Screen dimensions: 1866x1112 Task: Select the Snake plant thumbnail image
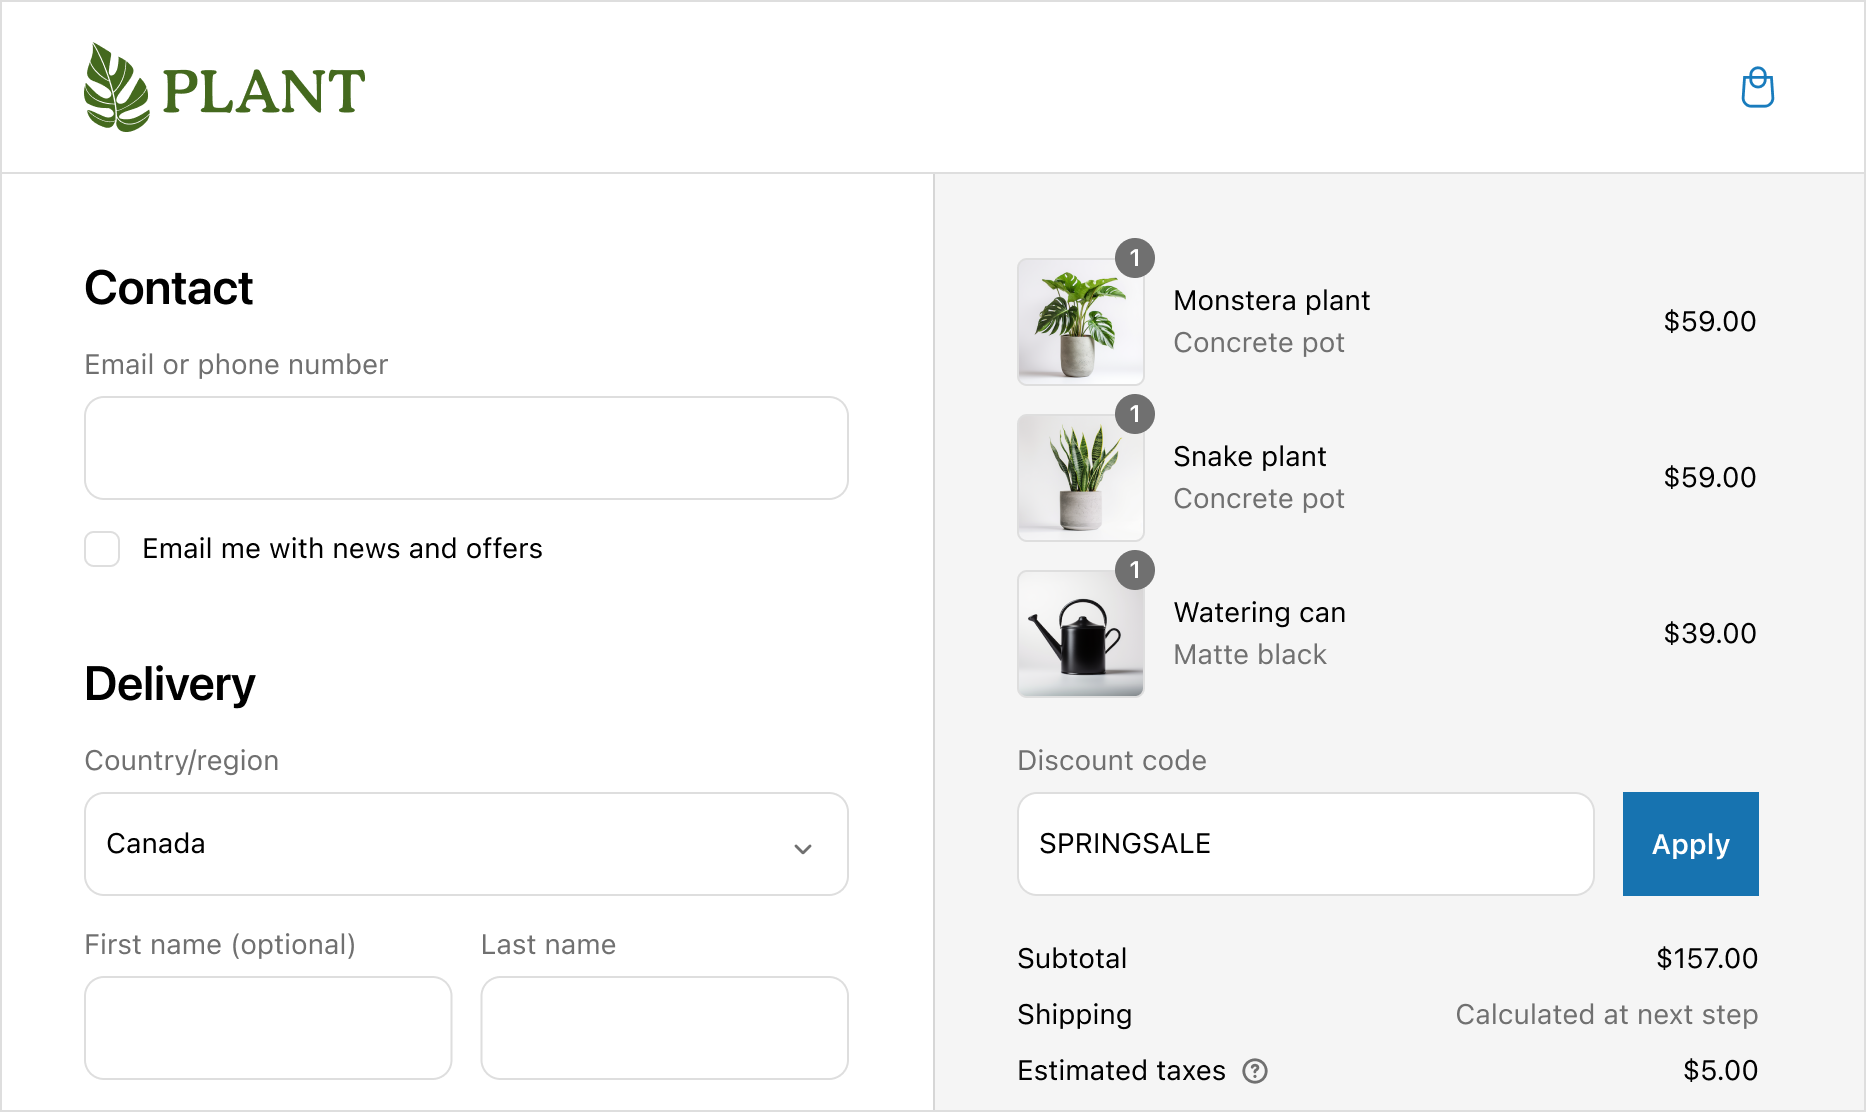(x=1080, y=478)
